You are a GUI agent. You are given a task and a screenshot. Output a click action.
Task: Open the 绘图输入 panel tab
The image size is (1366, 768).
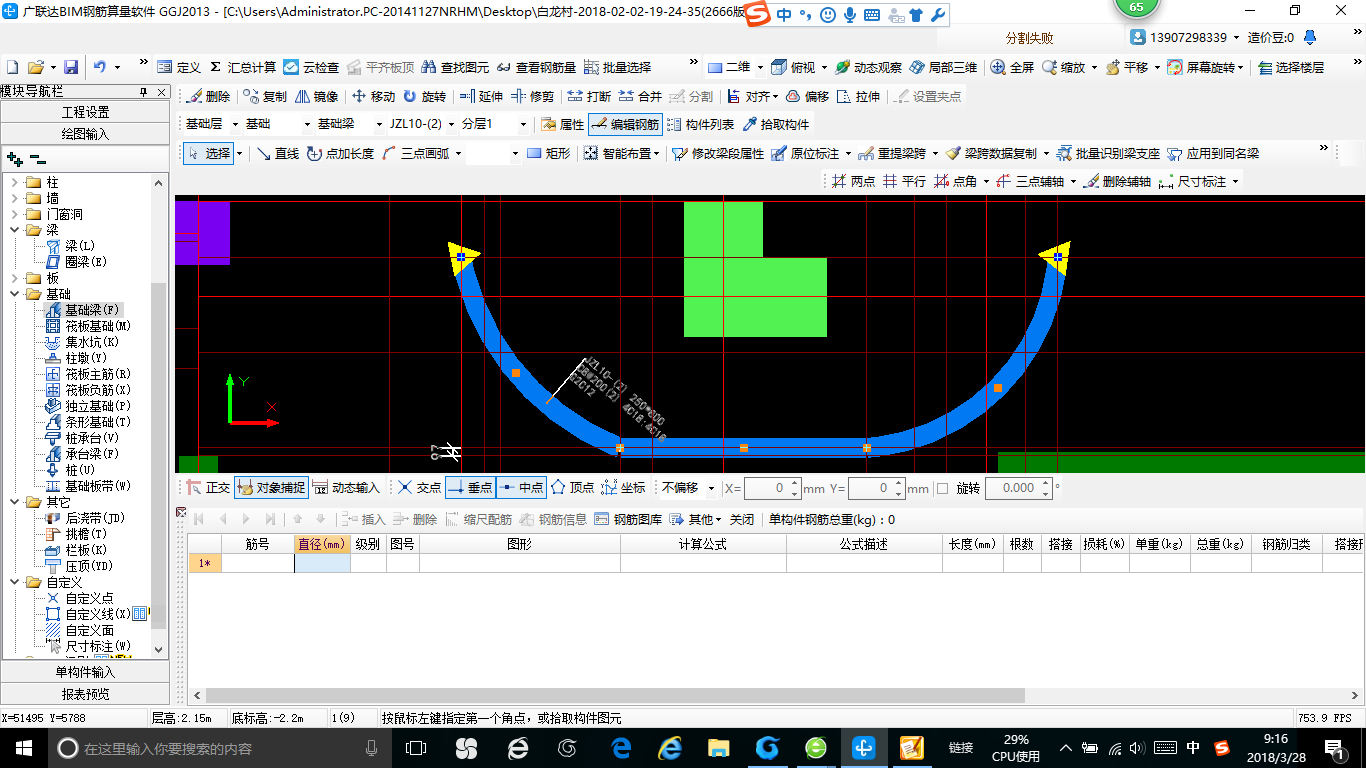[x=85, y=133]
